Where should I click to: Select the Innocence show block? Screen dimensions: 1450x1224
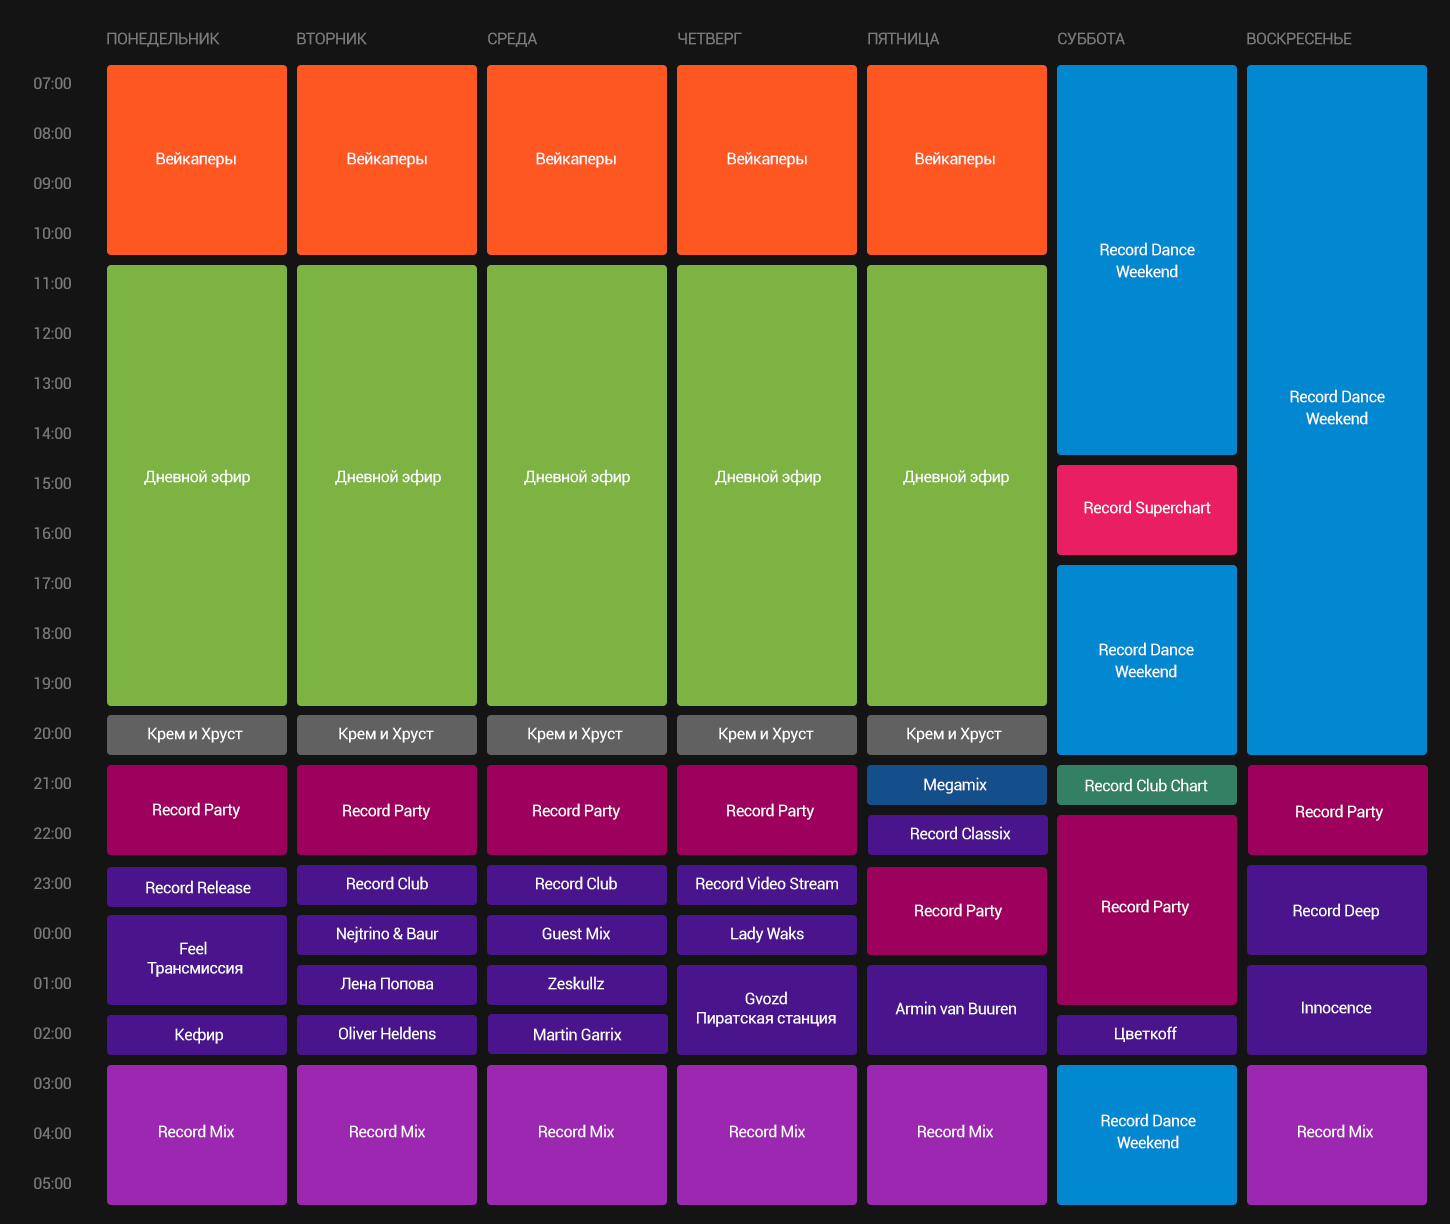click(x=1337, y=1010)
